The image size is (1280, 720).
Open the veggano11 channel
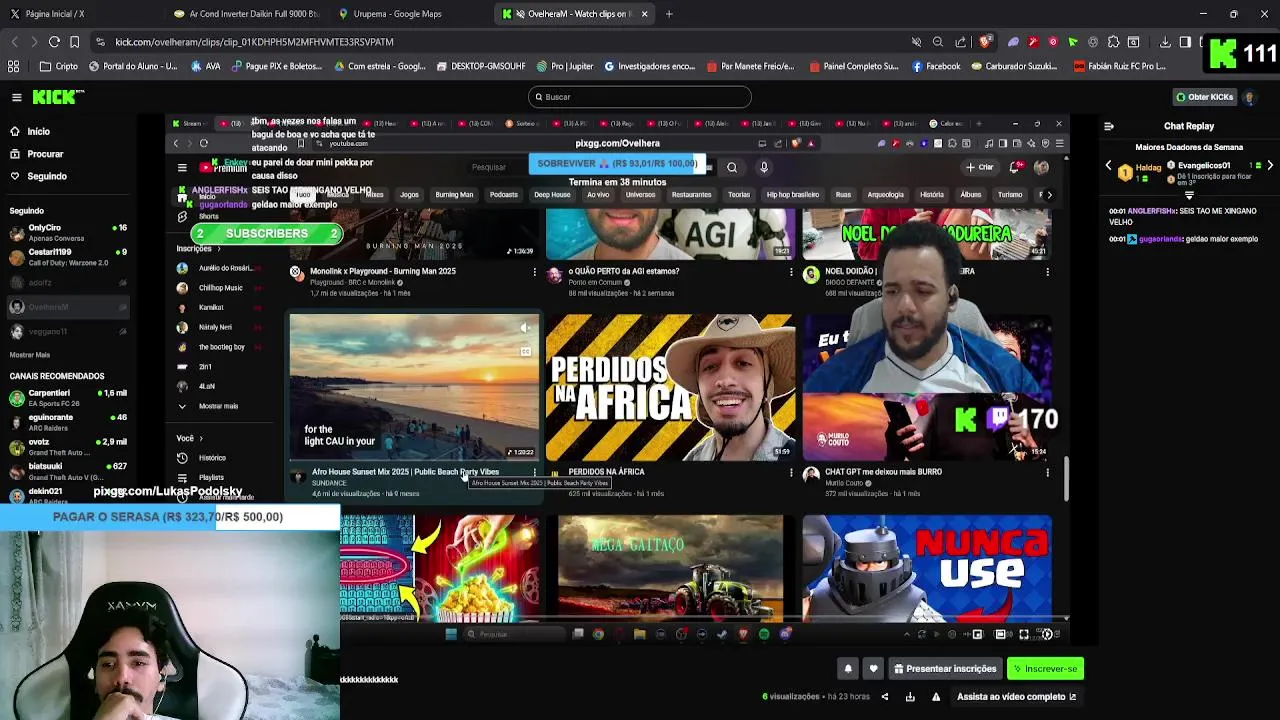68,332
